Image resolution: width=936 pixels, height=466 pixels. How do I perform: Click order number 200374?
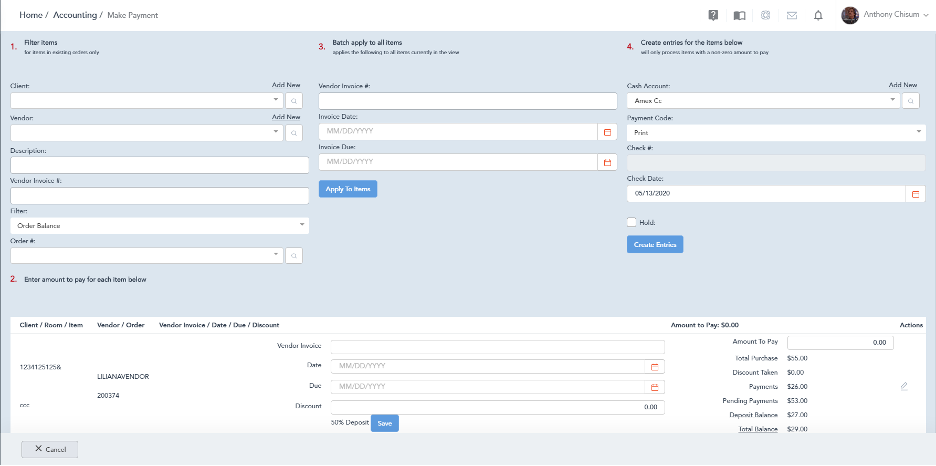(x=108, y=396)
